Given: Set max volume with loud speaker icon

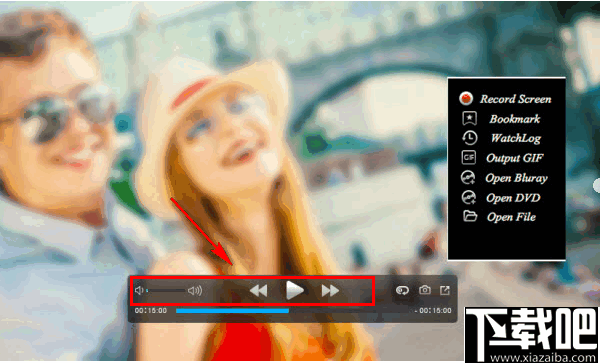Looking at the screenshot, I should click(x=195, y=291).
